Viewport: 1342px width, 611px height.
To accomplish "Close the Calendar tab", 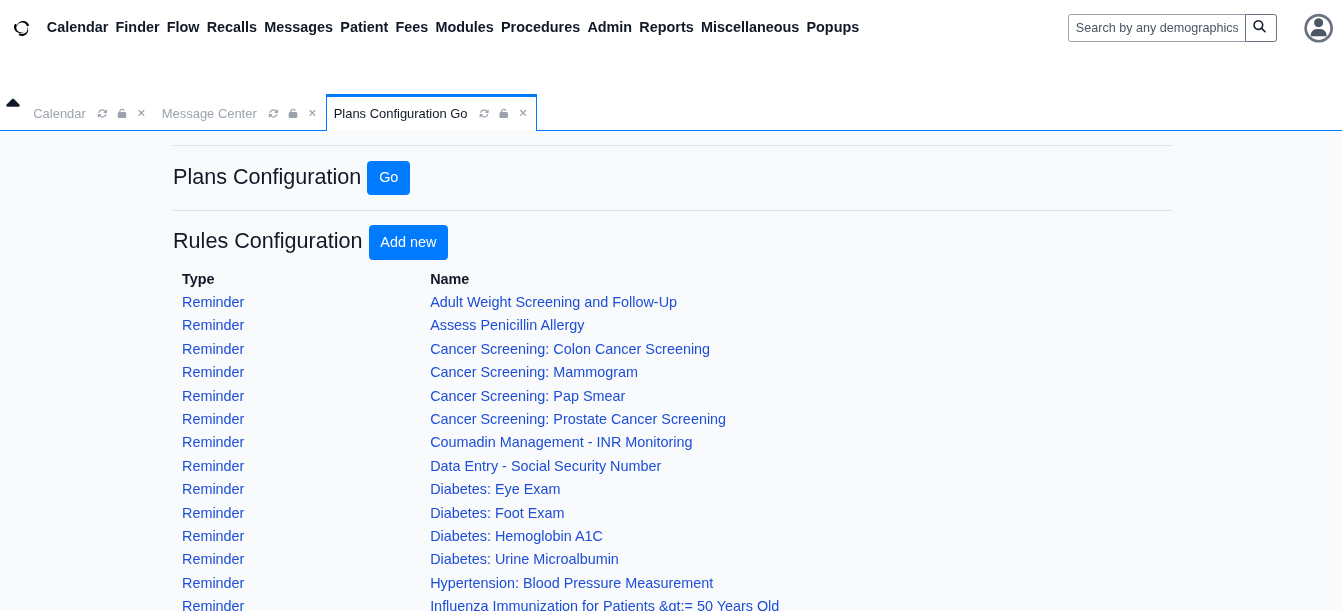I will (141, 114).
